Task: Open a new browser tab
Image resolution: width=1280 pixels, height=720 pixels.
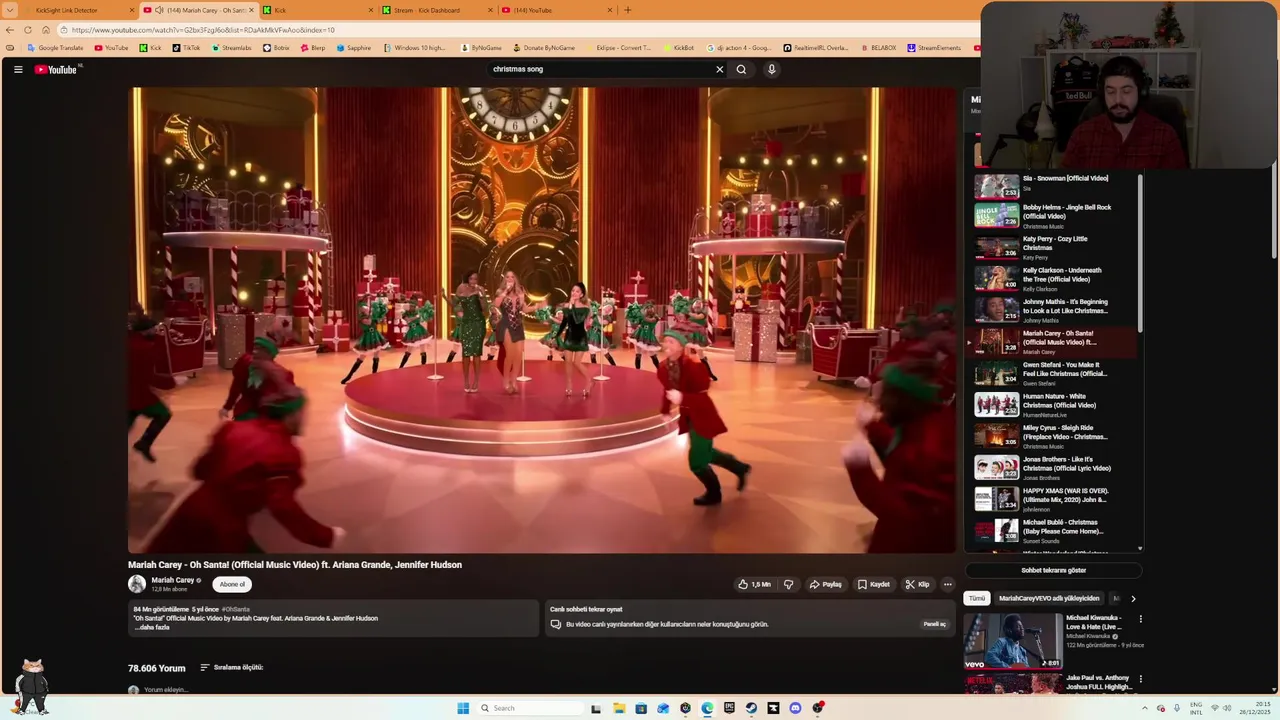Action: point(628,10)
